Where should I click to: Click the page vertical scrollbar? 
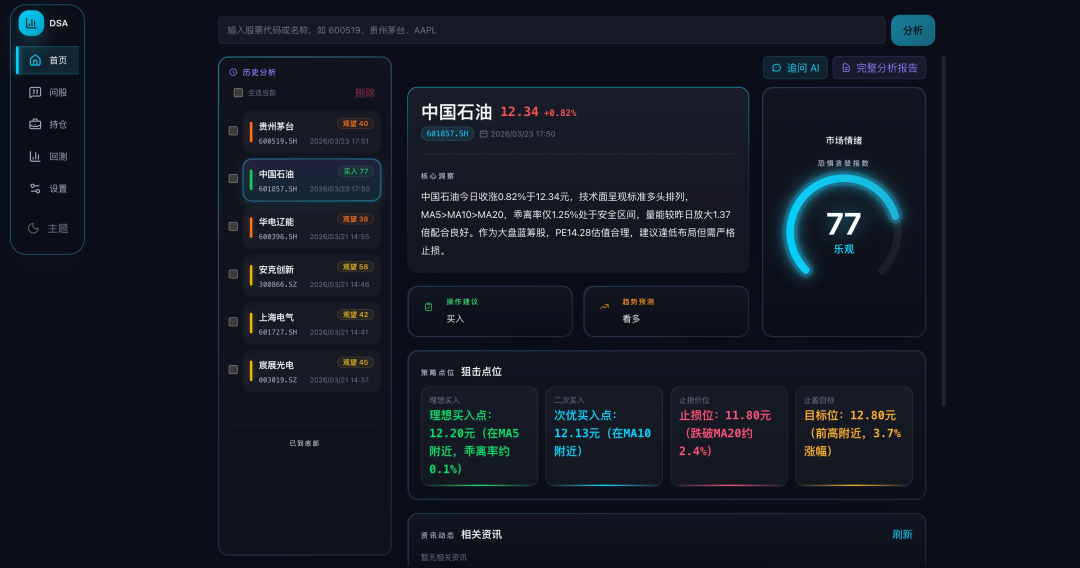pyautogui.click(x=944, y=231)
